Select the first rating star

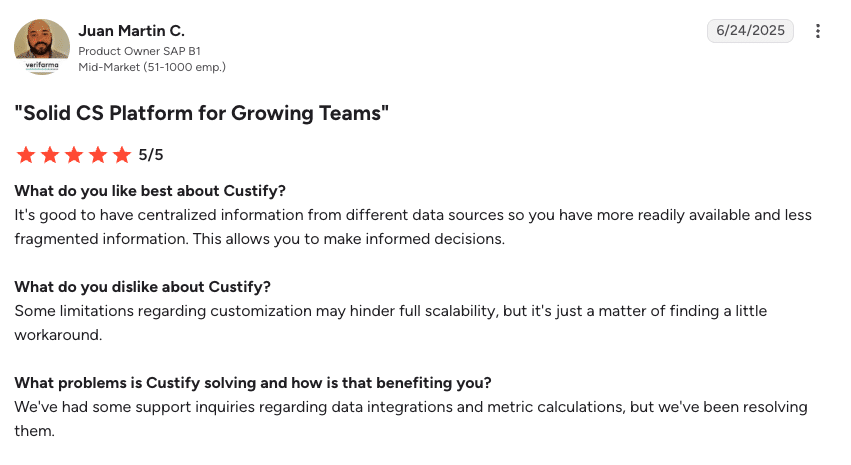tap(26, 155)
